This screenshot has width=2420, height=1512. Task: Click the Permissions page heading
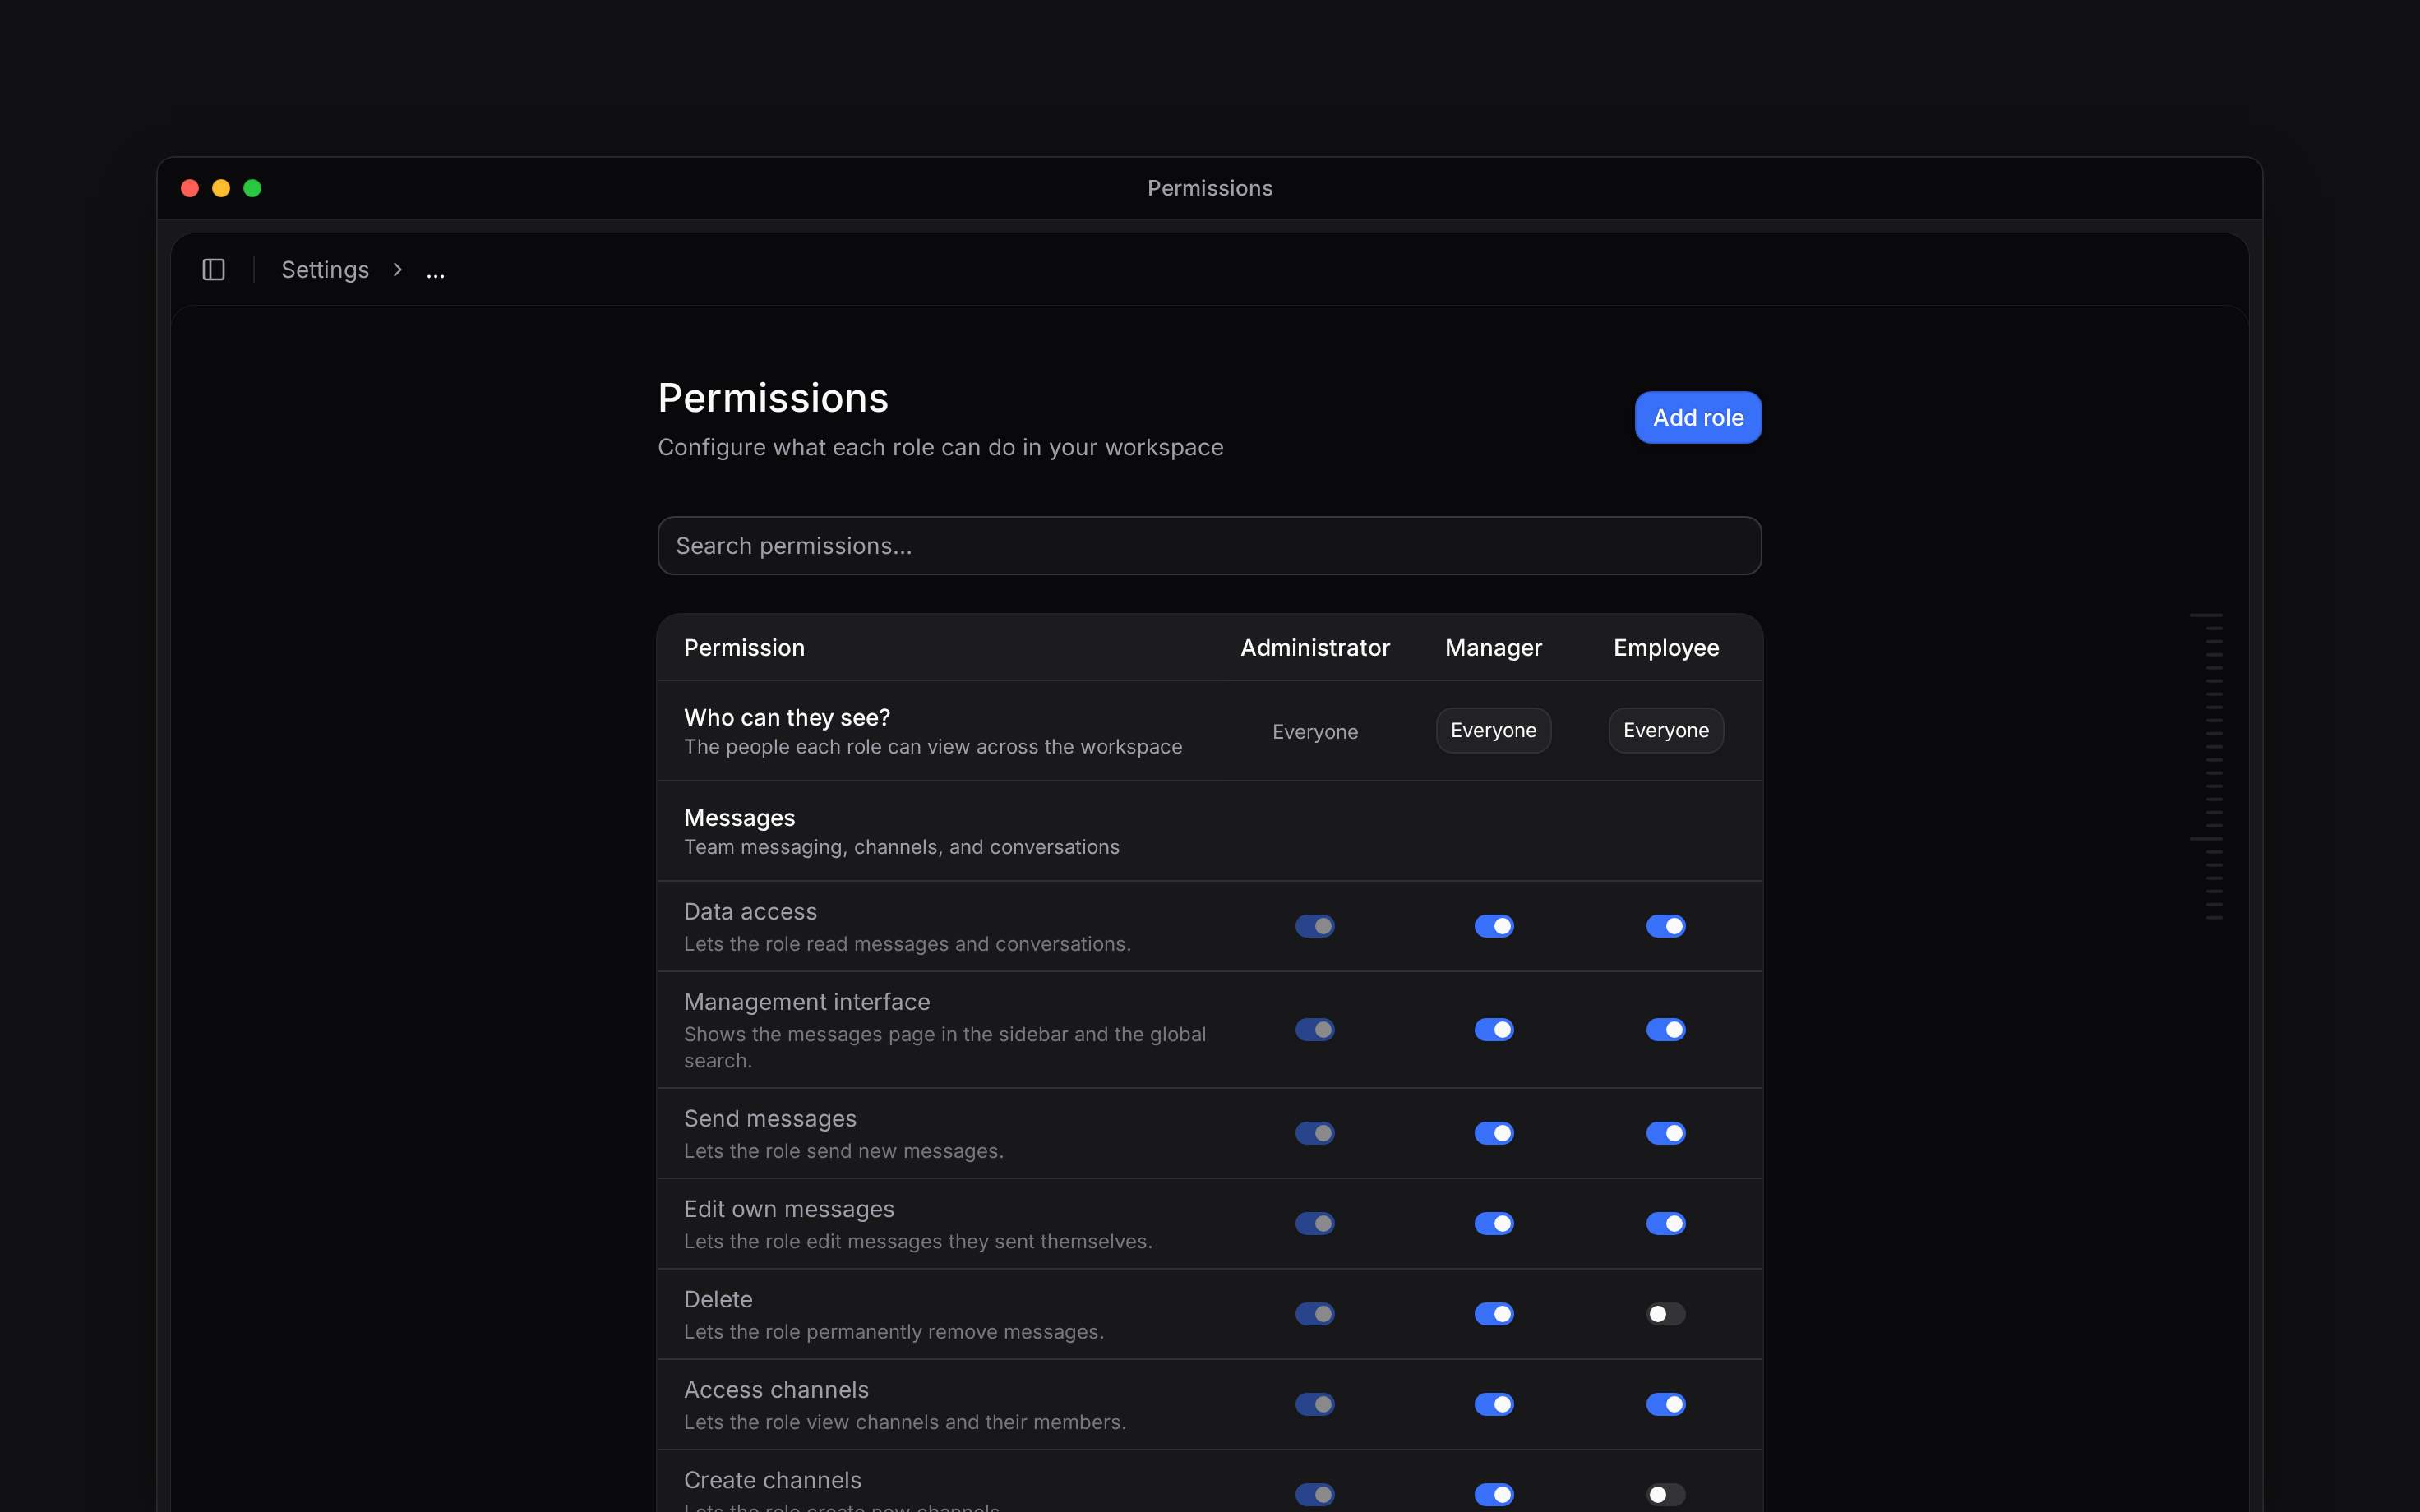[773, 398]
